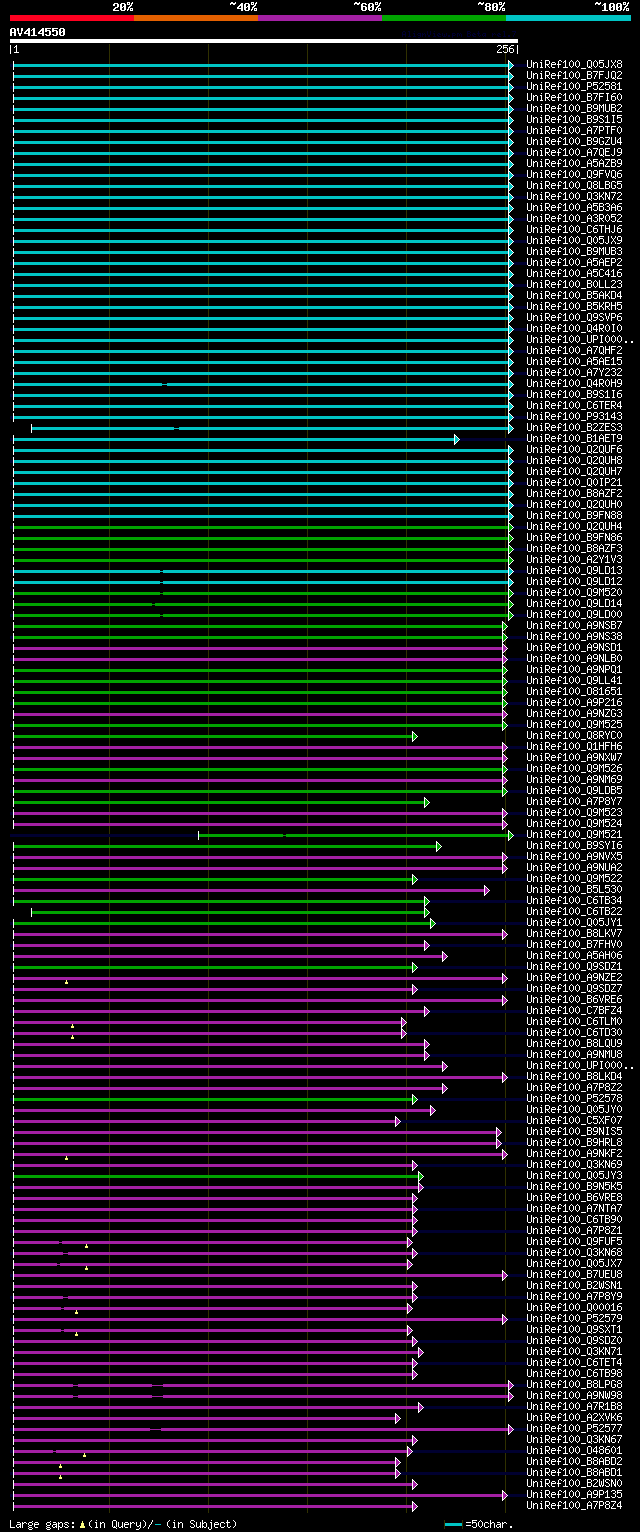Select label UniRef100_A7QEJ9
Screen dimensions: 640x1532
pyautogui.click(x=574, y=152)
